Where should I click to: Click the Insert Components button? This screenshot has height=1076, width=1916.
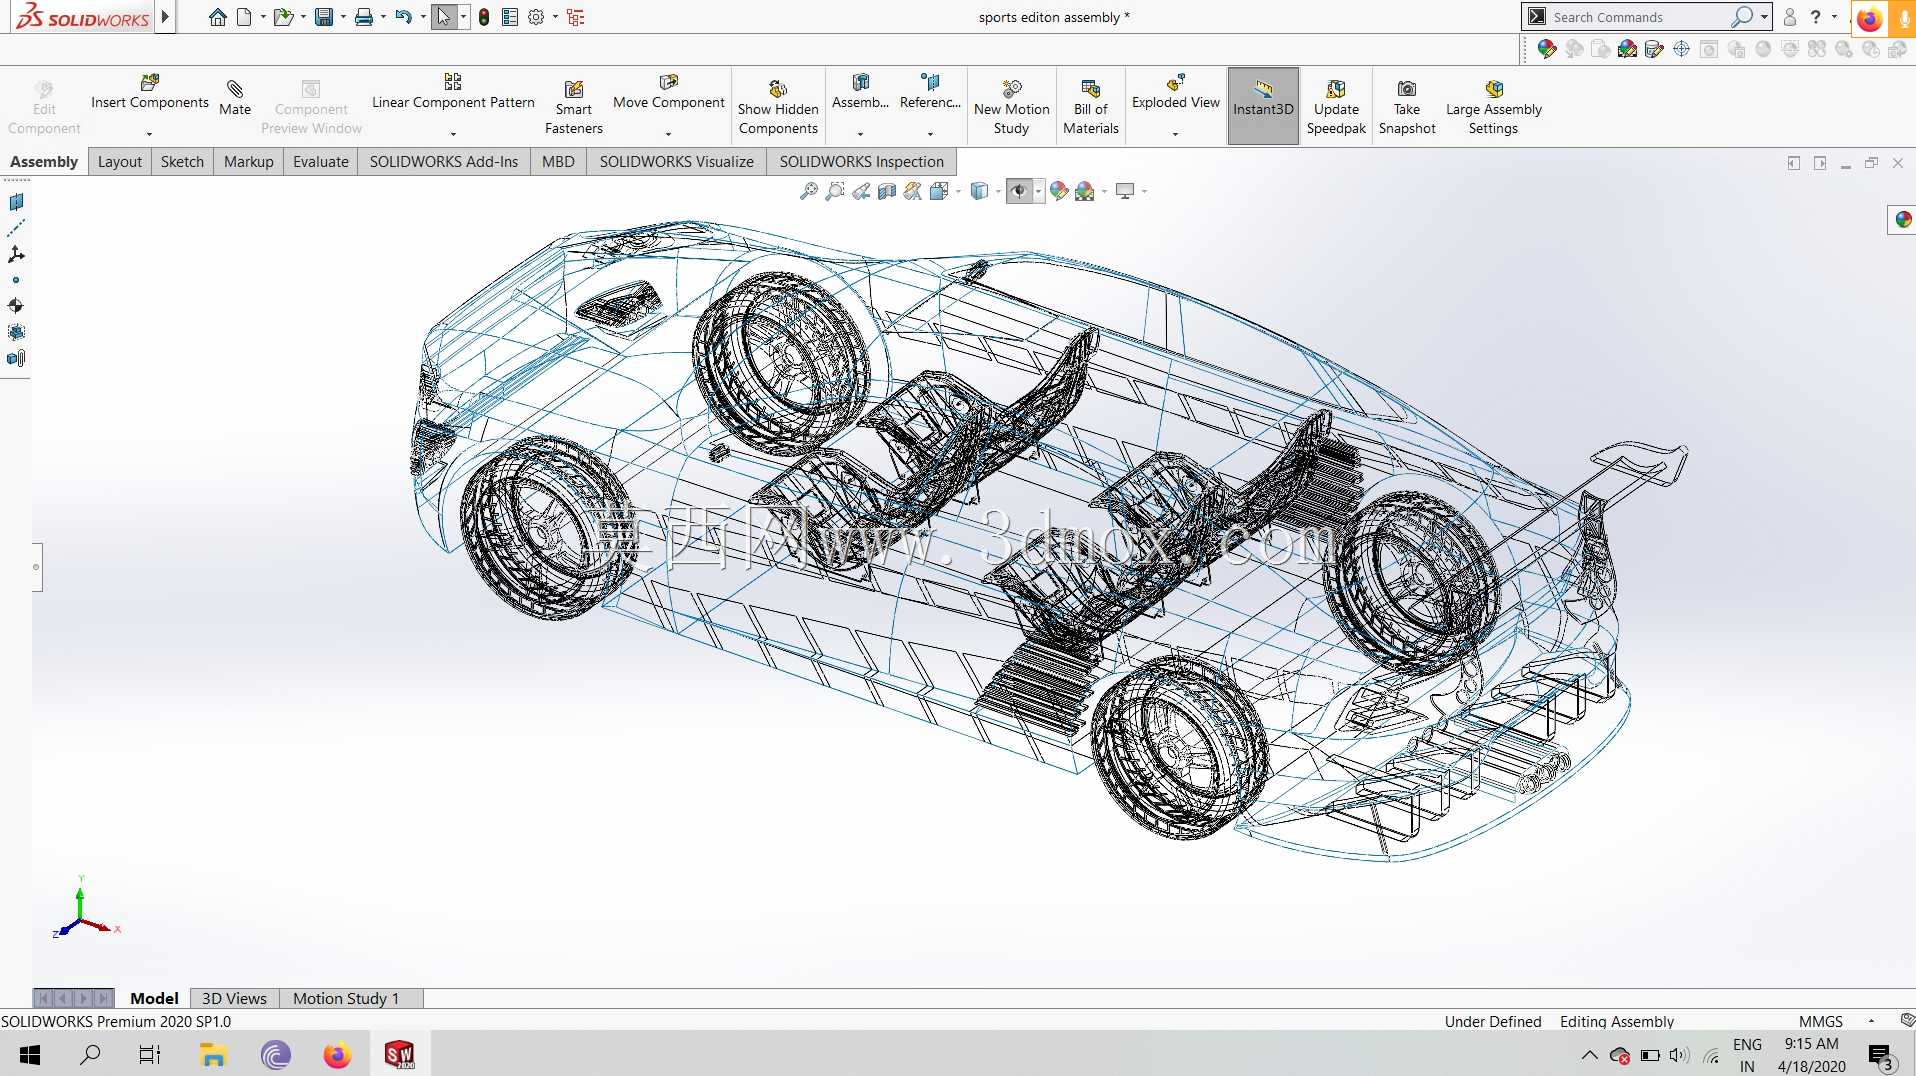[150, 92]
